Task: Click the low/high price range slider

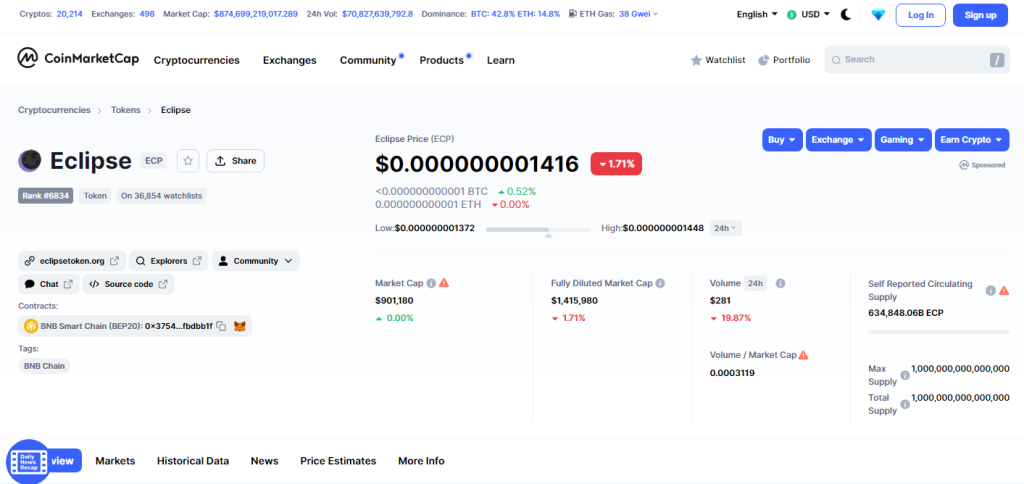Action: [537, 229]
